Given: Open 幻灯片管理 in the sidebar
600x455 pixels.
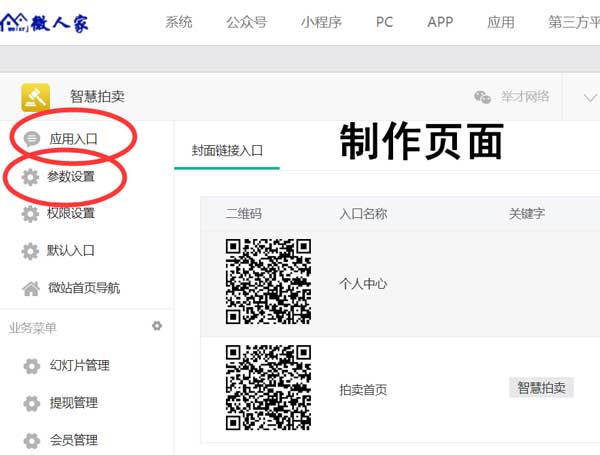Looking at the screenshot, I should pyautogui.click(x=80, y=365).
